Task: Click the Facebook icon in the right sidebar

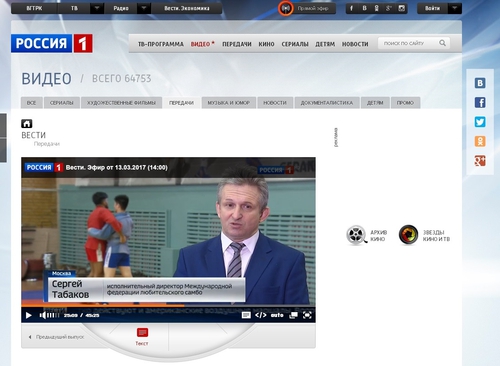Action: pyautogui.click(x=480, y=102)
